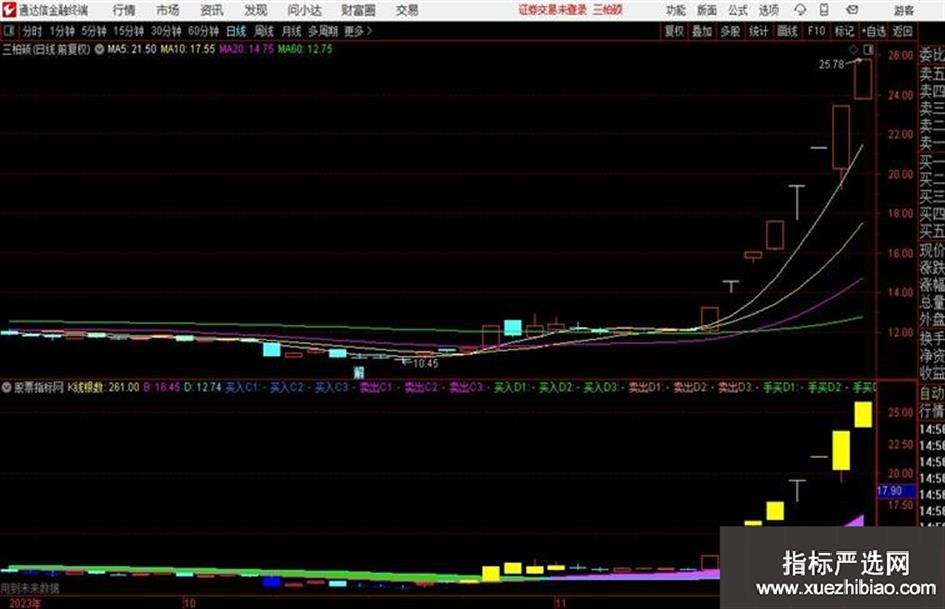945x609 pixels.
Task: Click the 统计 toolbar button
Action: pyautogui.click(x=758, y=31)
